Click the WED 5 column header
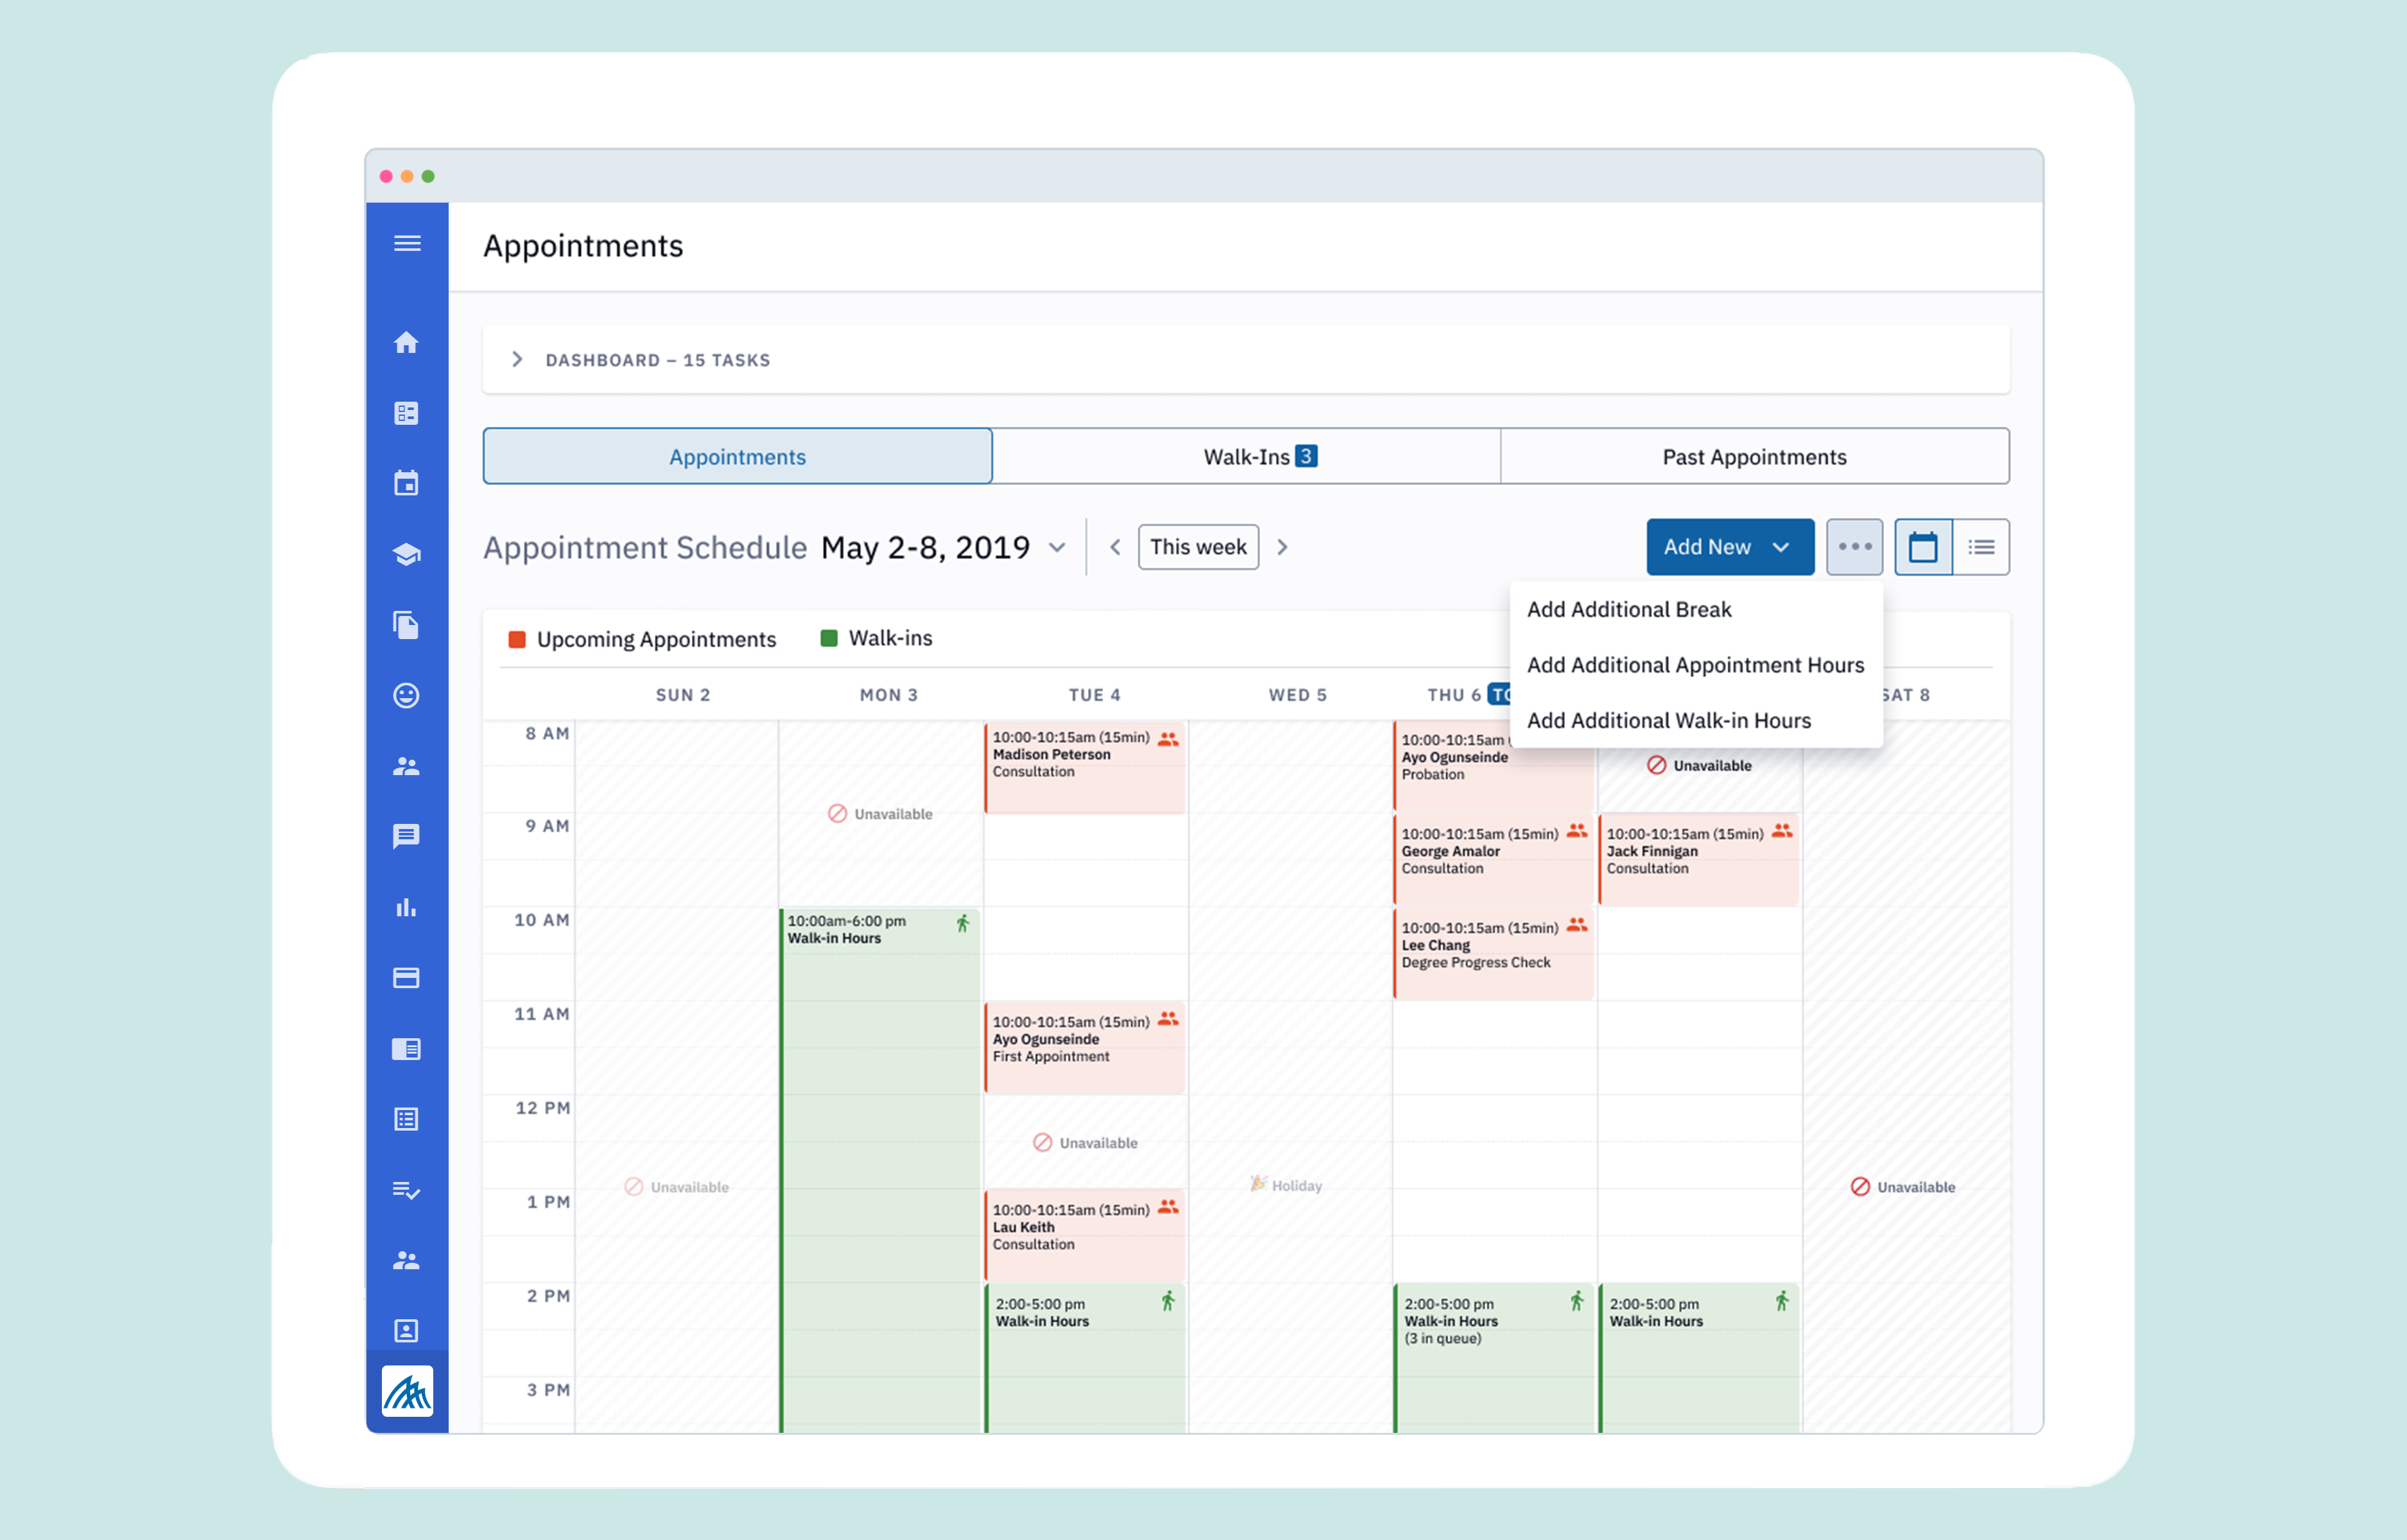The height and width of the screenshot is (1540, 2407). coord(1297,695)
